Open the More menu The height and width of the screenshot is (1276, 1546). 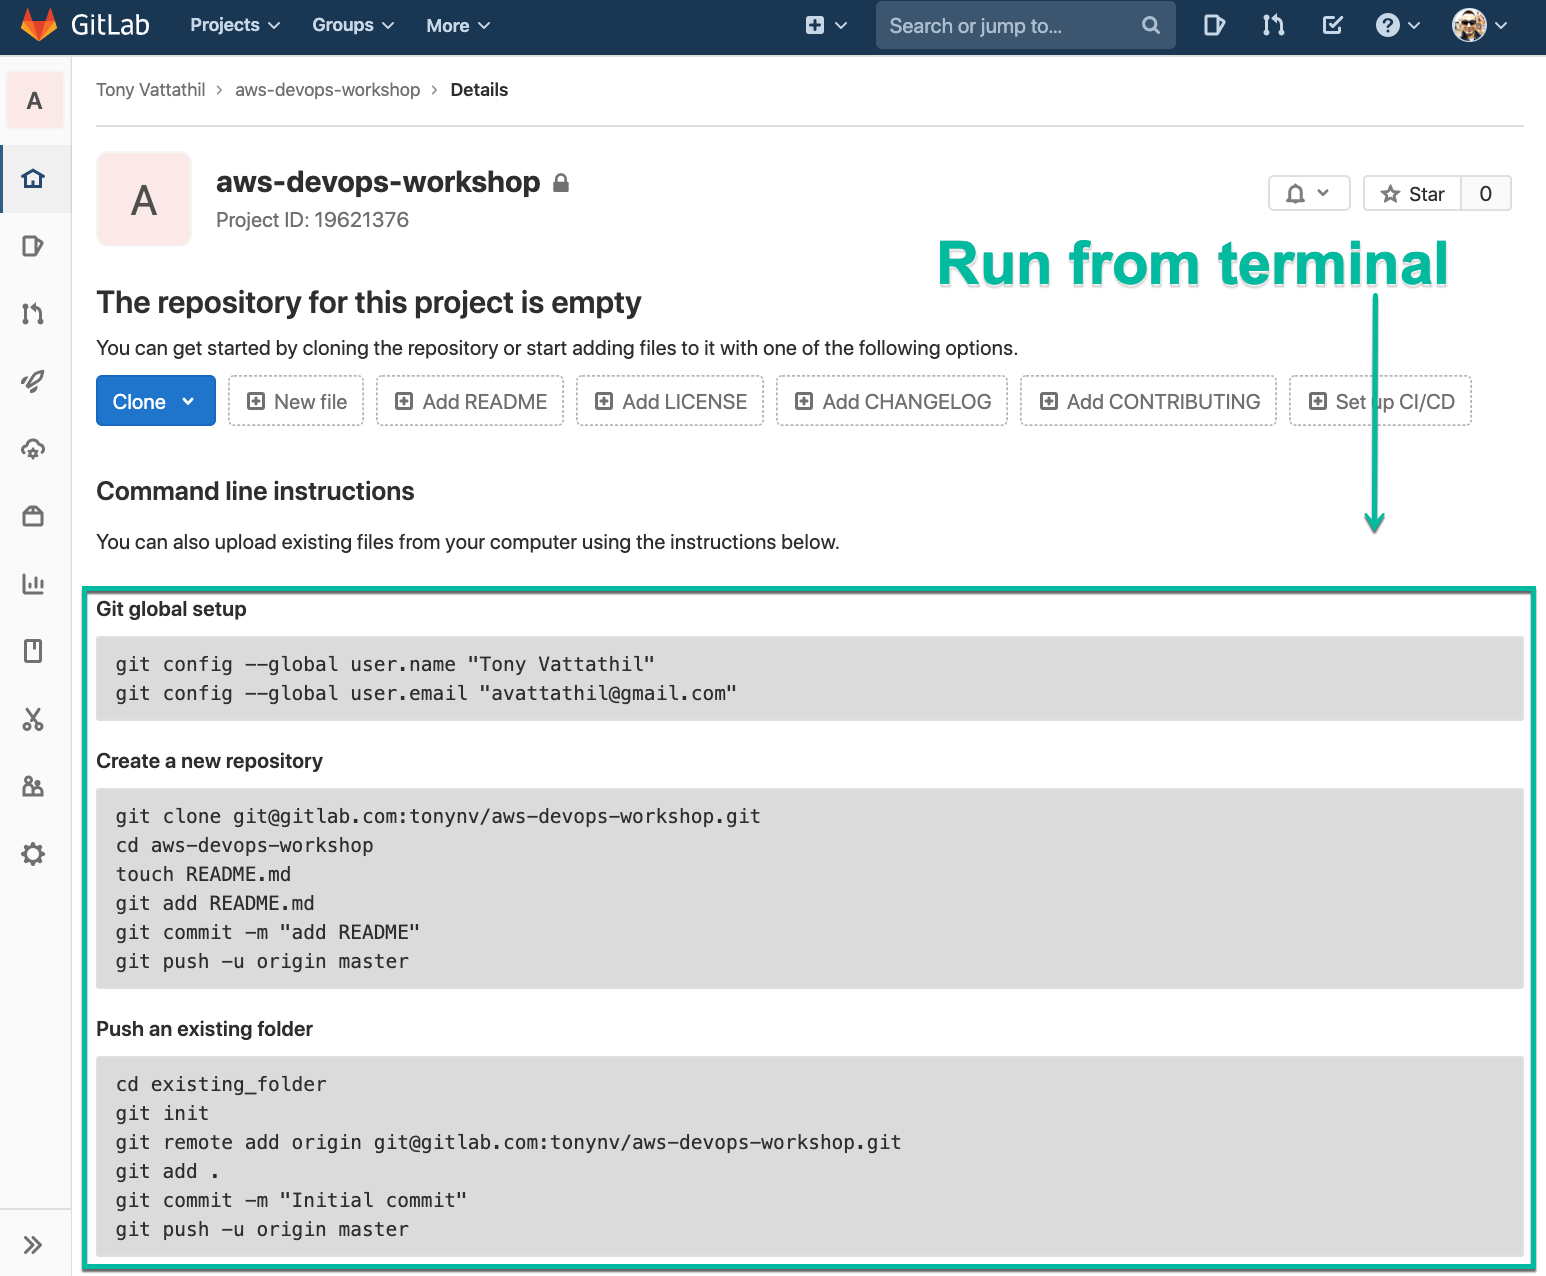coord(458,26)
